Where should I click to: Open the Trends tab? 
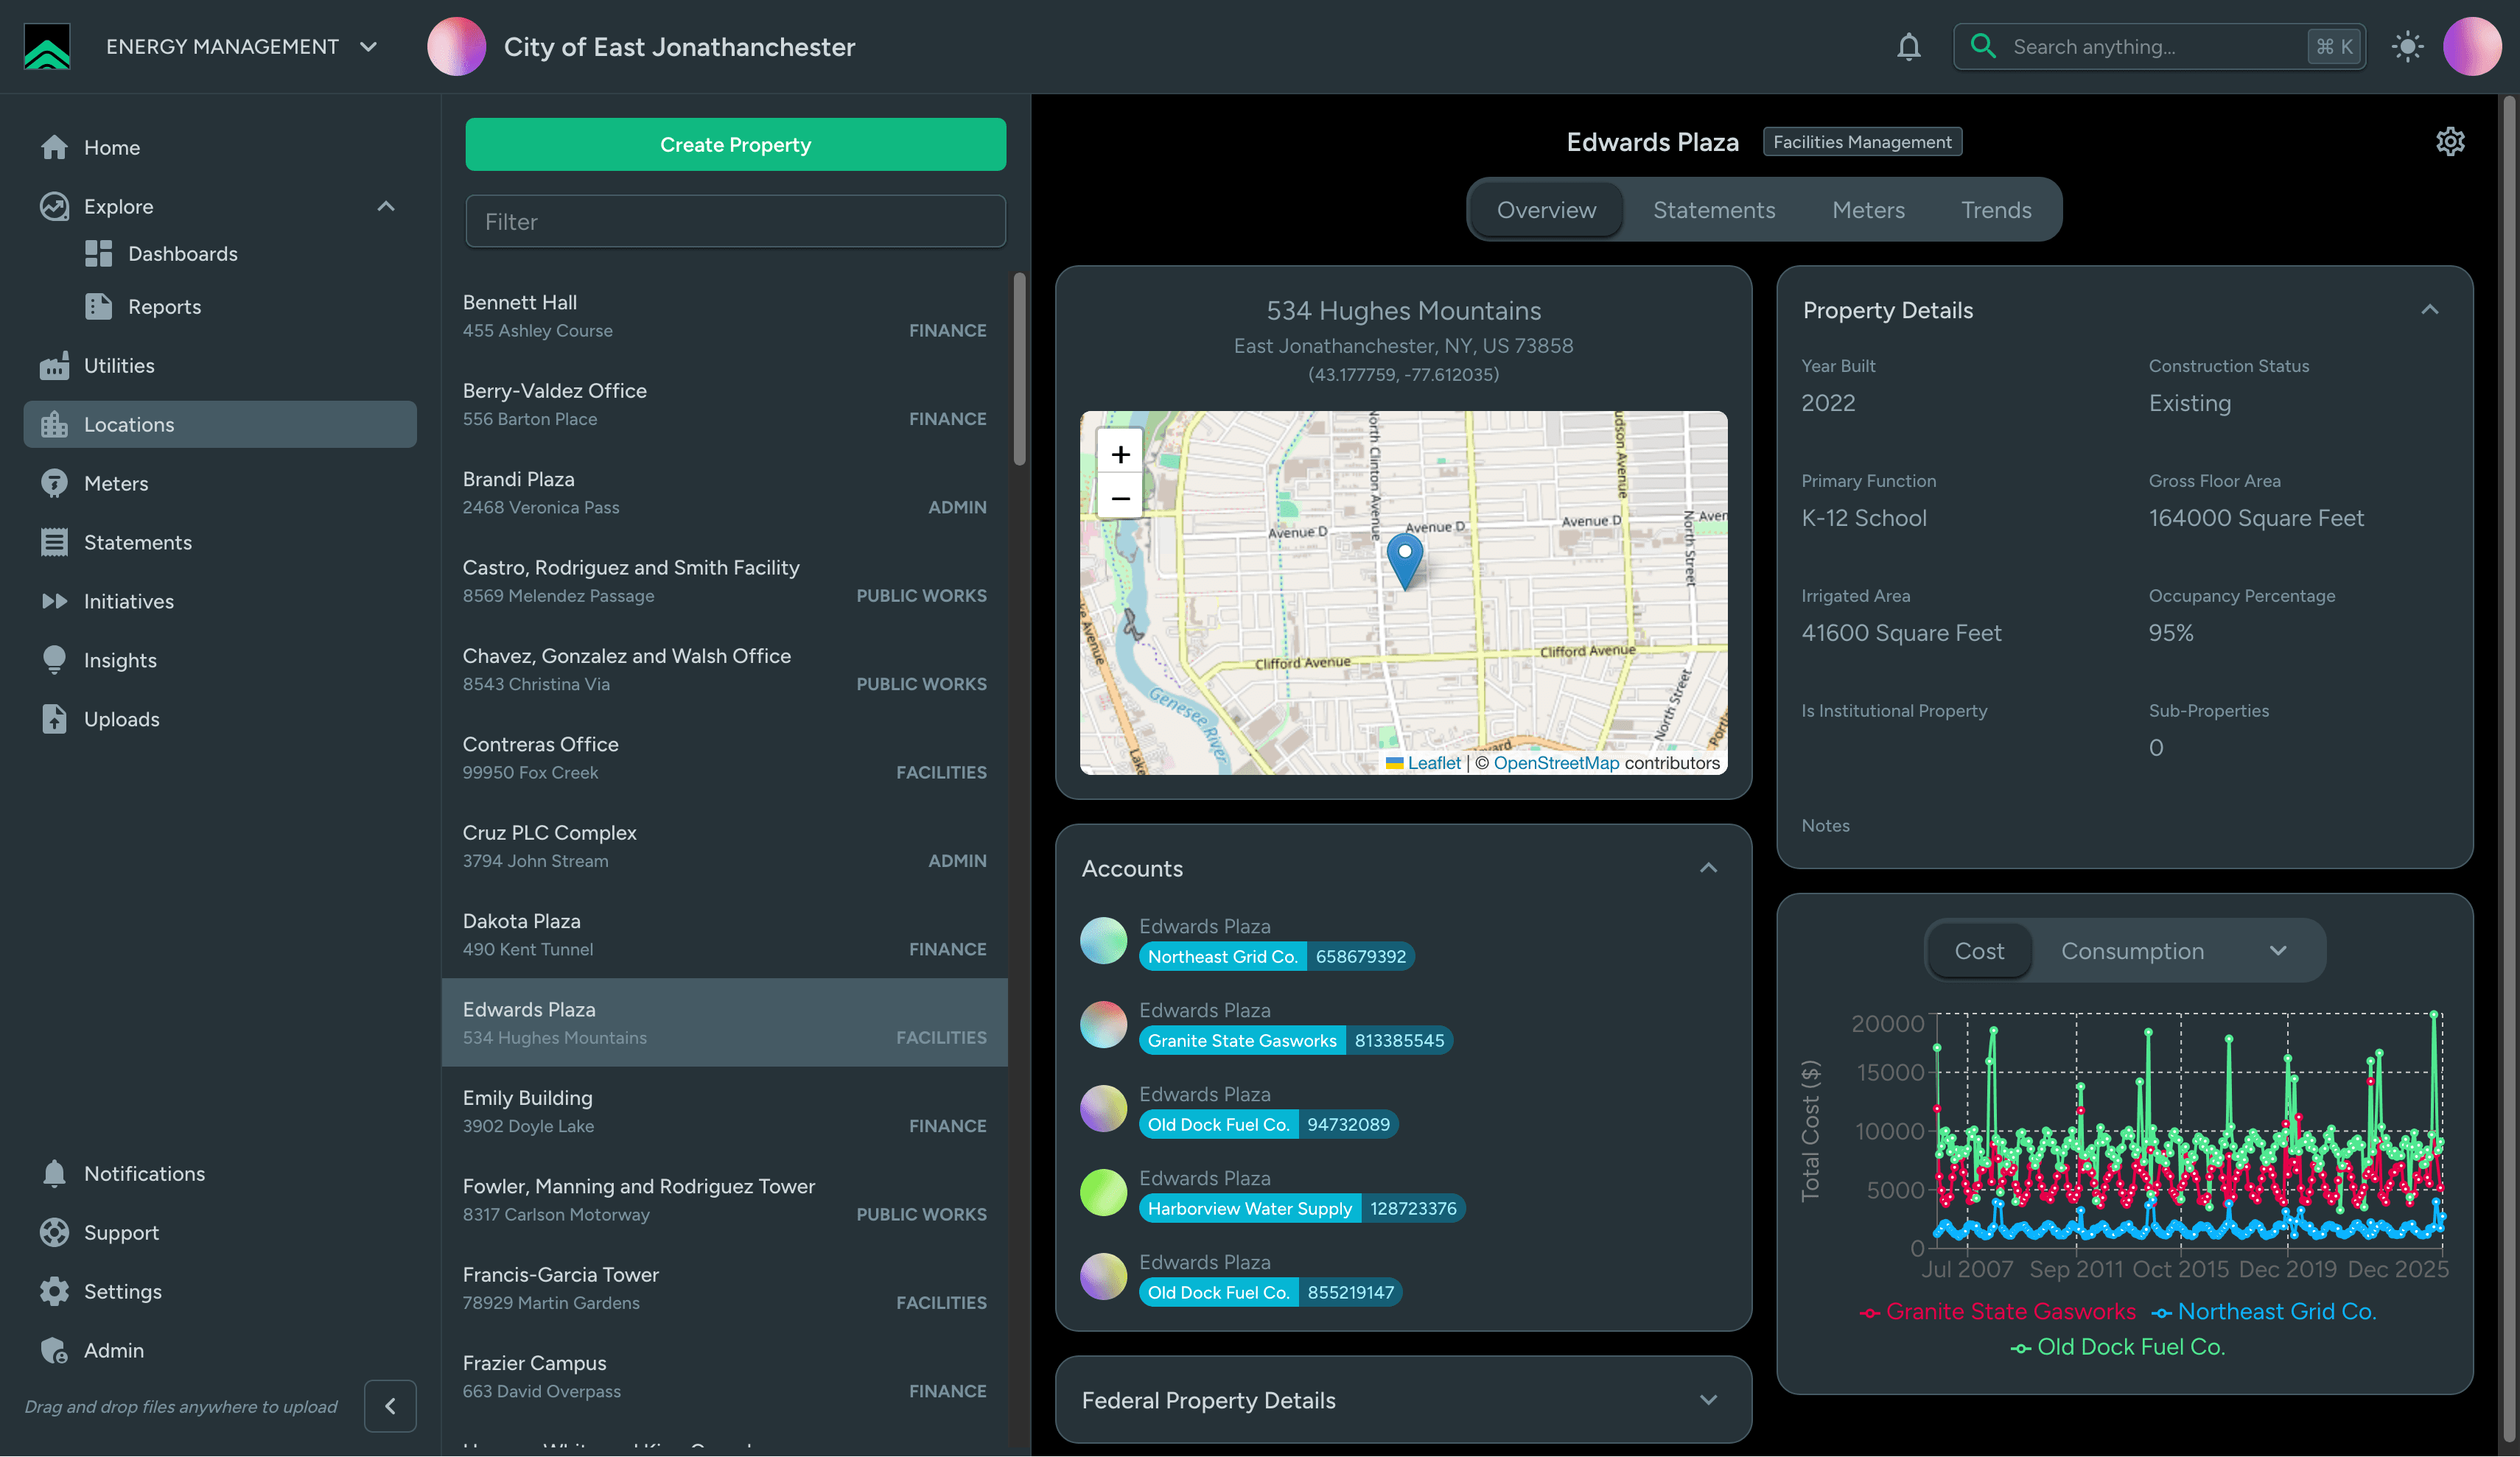[1995, 210]
